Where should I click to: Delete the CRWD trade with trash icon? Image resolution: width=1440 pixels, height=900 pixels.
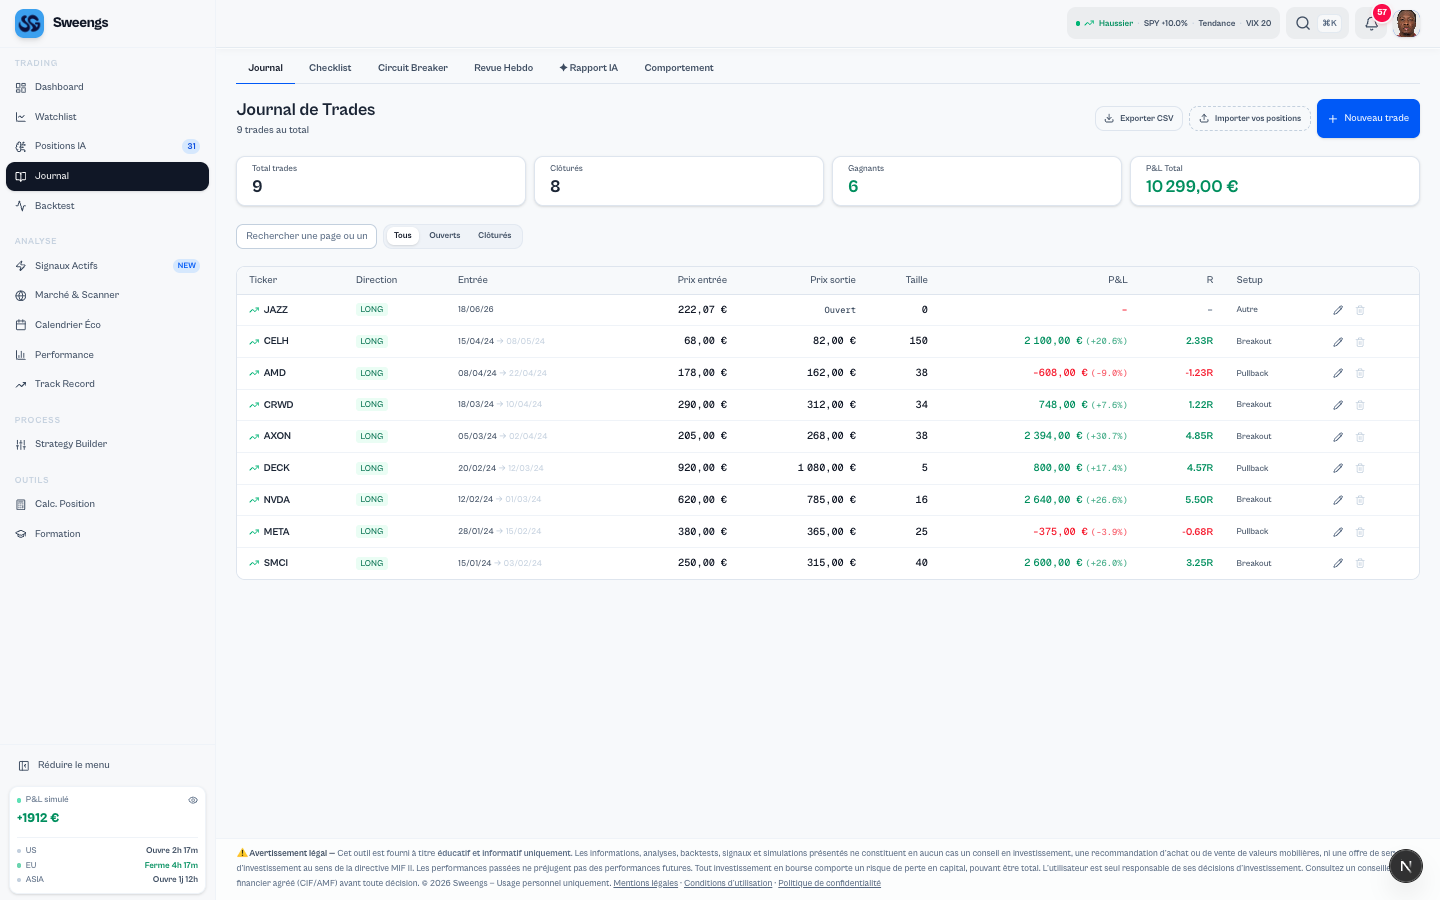1360,405
